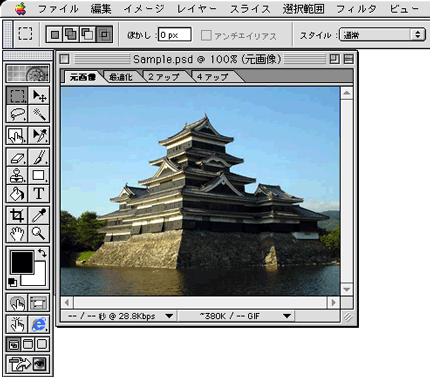Open the レイヤー menu
Screen dimensions: 430x377
[197, 9]
